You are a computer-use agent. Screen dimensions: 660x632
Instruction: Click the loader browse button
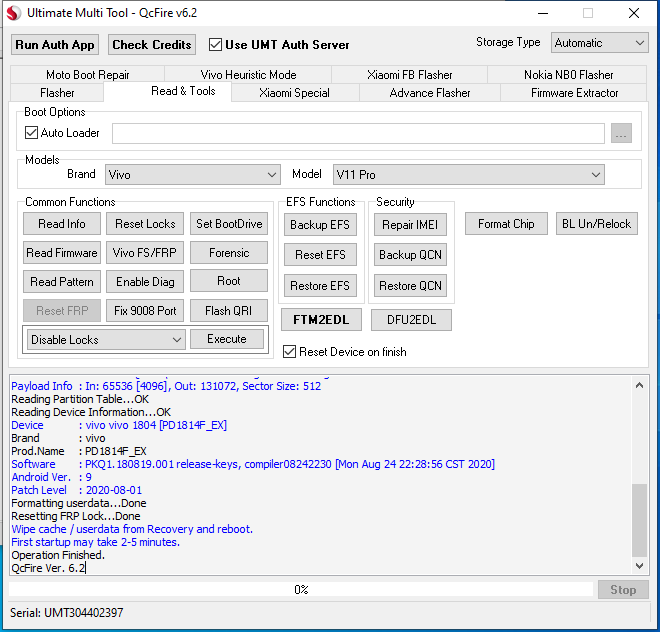(621, 133)
